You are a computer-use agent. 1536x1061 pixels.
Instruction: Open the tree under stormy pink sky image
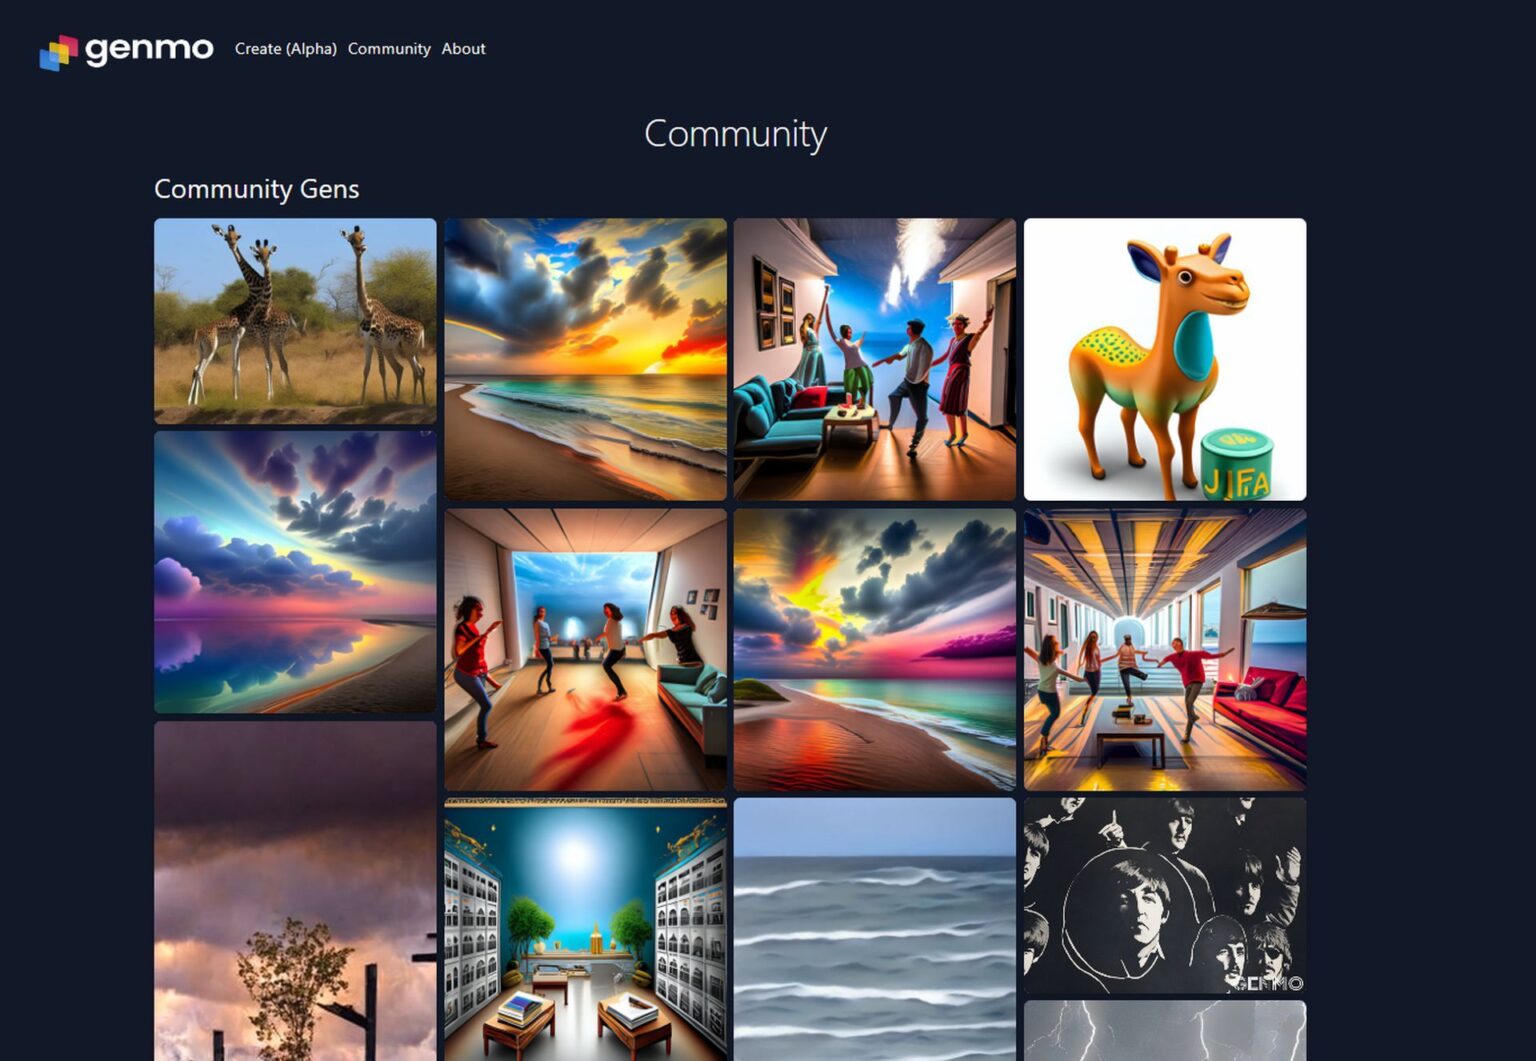click(x=295, y=890)
